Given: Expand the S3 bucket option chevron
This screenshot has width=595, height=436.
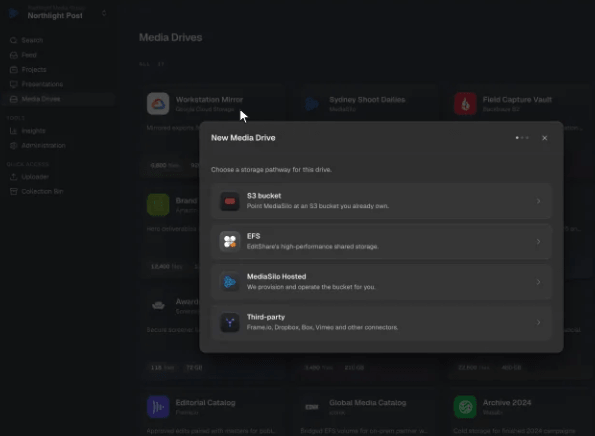Looking at the screenshot, I should point(538,201).
